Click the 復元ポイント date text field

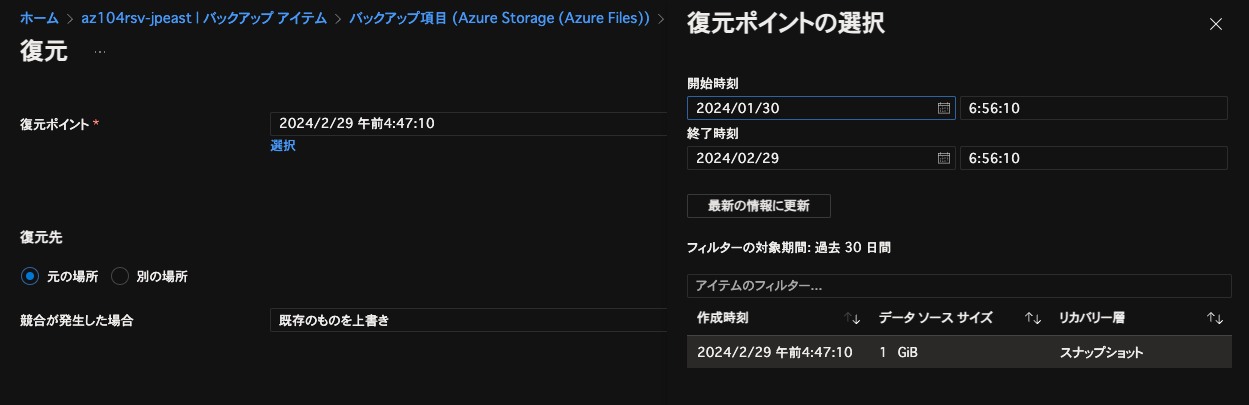(468, 123)
